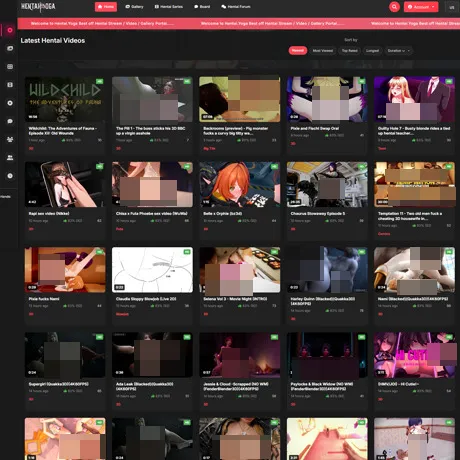This screenshot has width=460, height=460.
Task: Click the bottom round sidebar icon
Action: click(10, 176)
